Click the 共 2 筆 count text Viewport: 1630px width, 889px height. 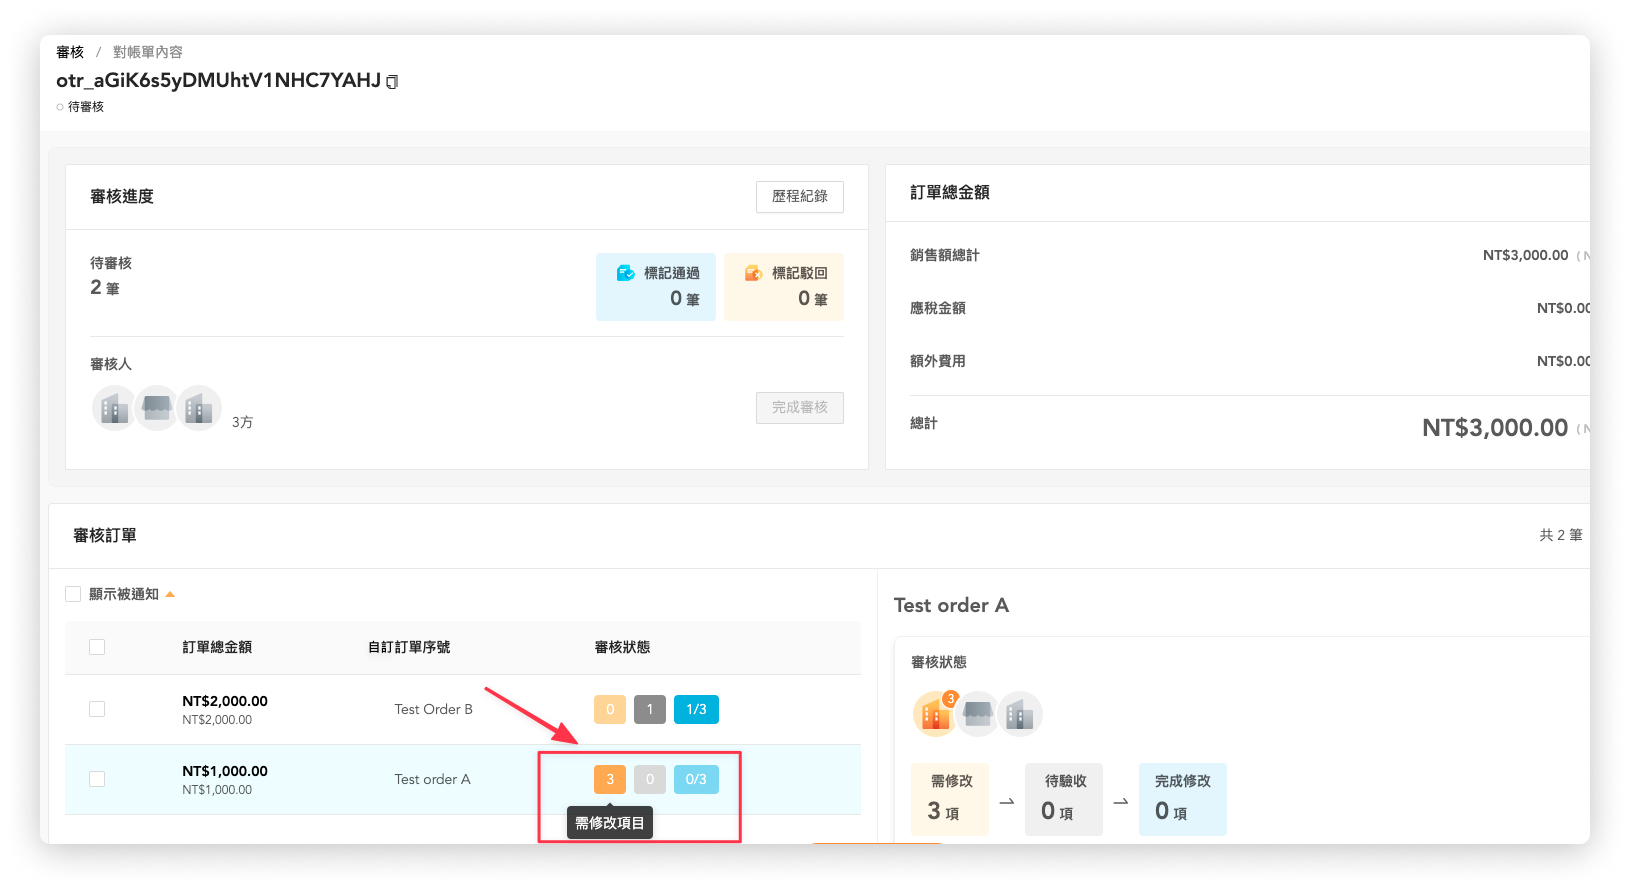1561,535
